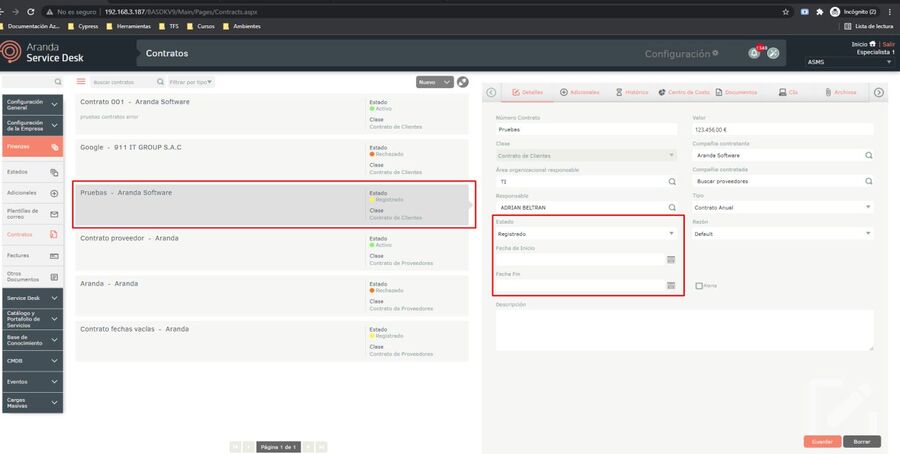
Task: Switch to Archivos tab
Action: pos(841,92)
